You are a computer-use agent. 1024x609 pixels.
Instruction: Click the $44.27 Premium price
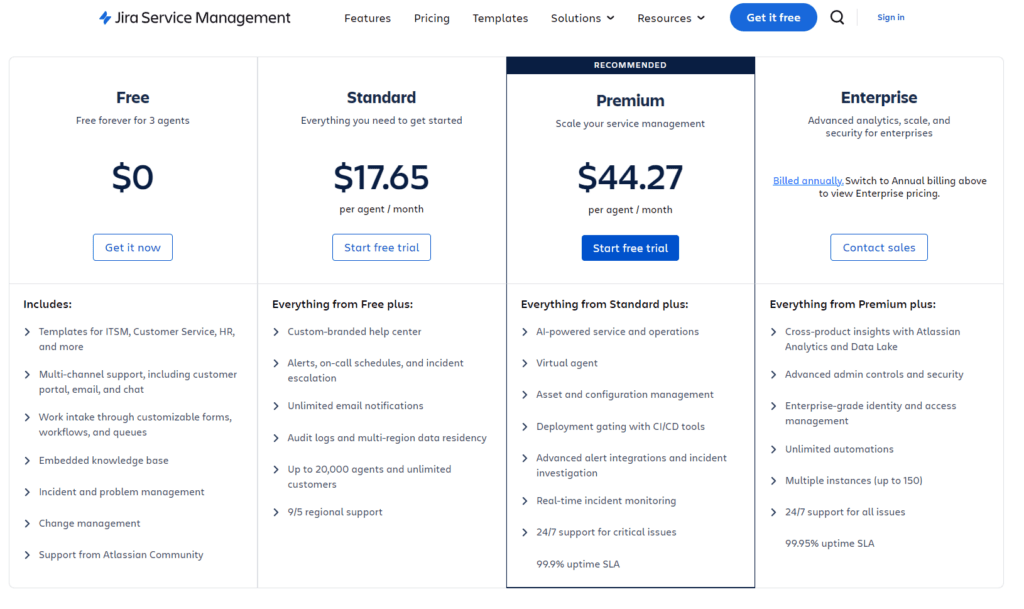pos(630,178)
